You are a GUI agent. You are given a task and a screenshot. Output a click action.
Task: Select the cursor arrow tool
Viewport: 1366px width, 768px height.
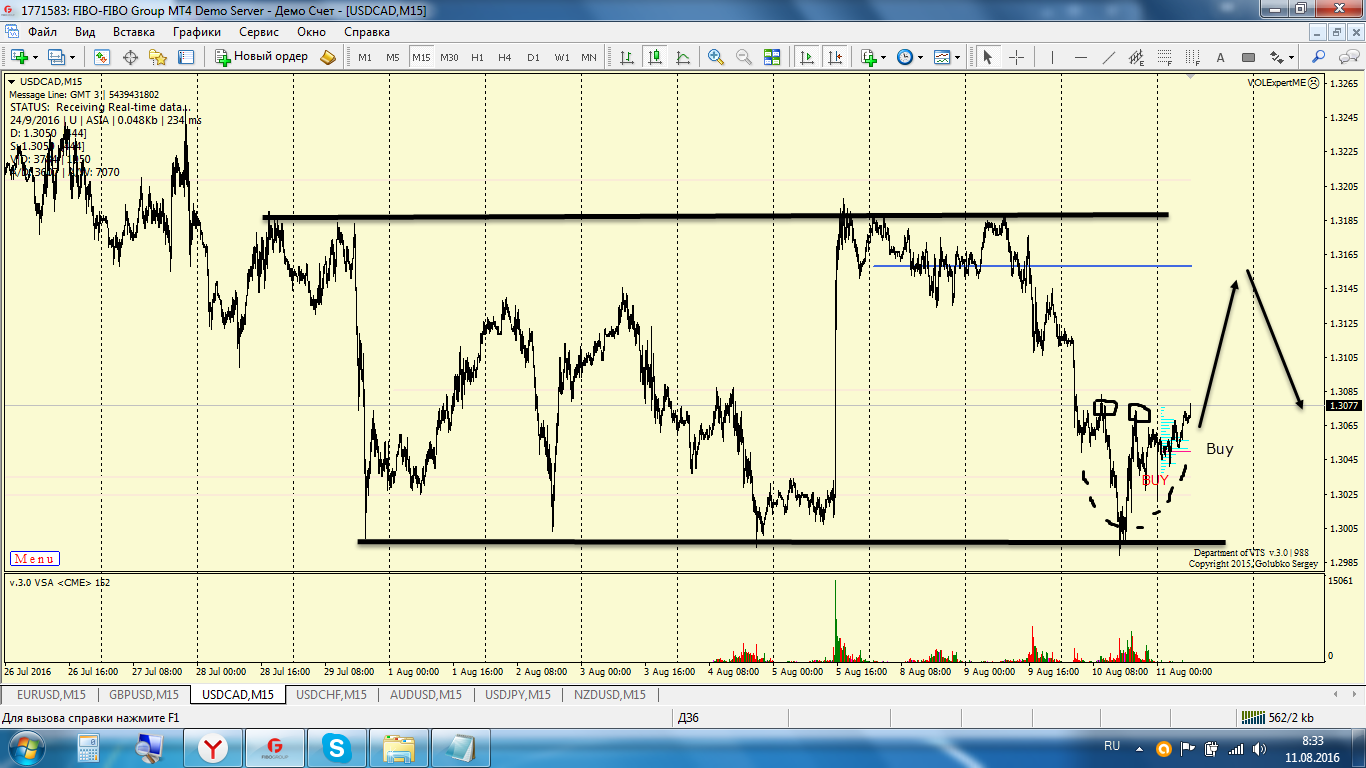[x=988, y=57]
